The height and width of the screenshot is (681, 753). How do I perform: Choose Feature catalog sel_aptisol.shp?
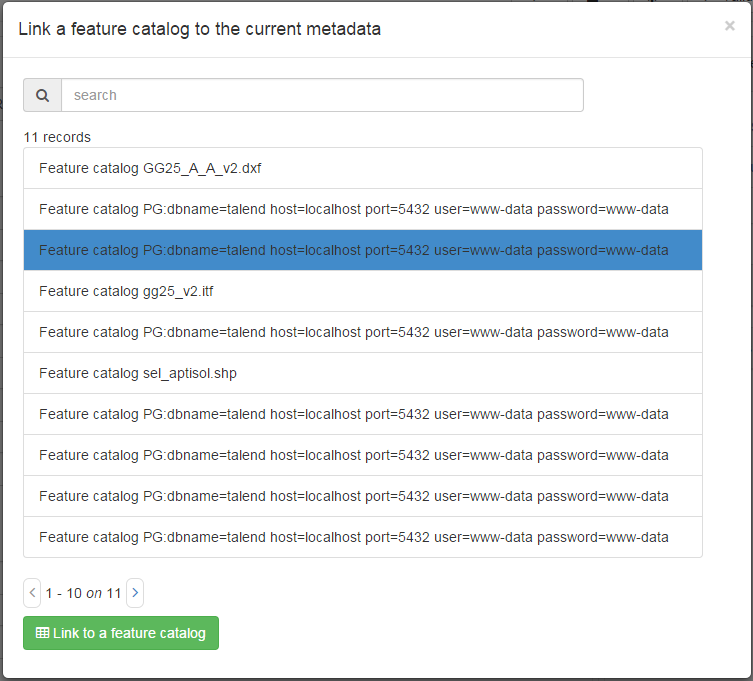pyautogui.click(x=363, y=373)
